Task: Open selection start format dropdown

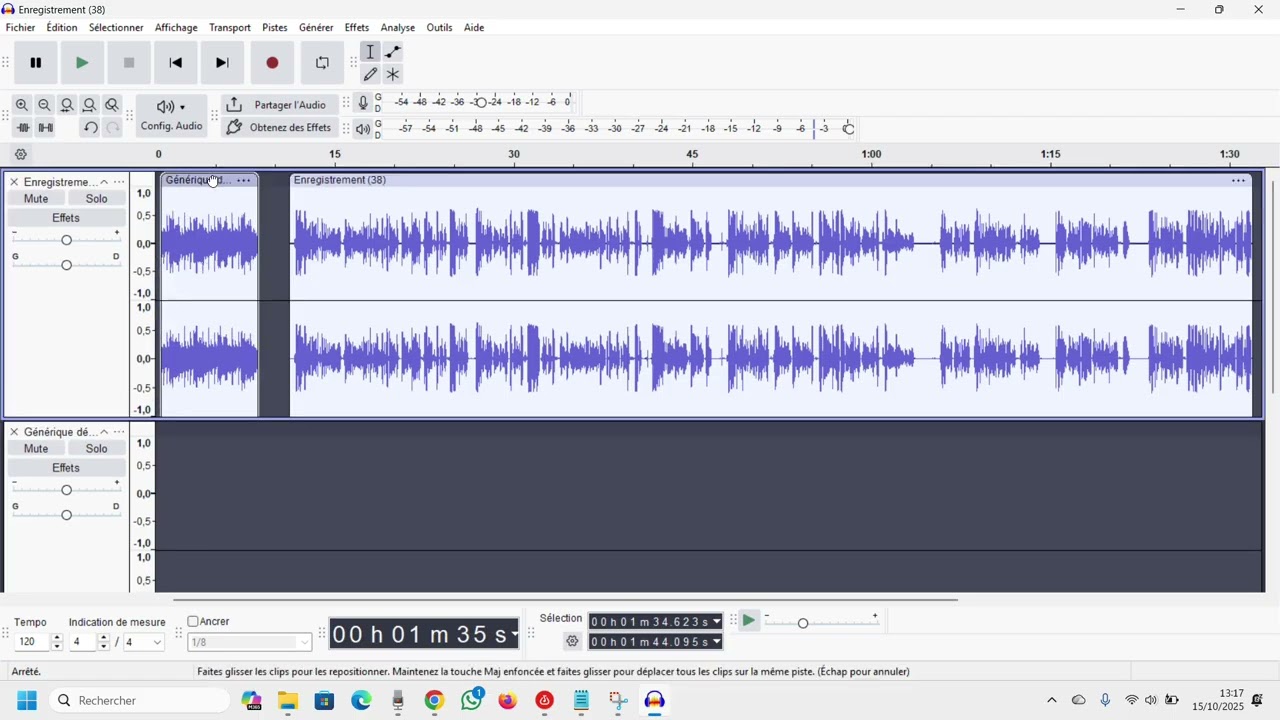Action: pyautogui.click(x=717, y=622)
